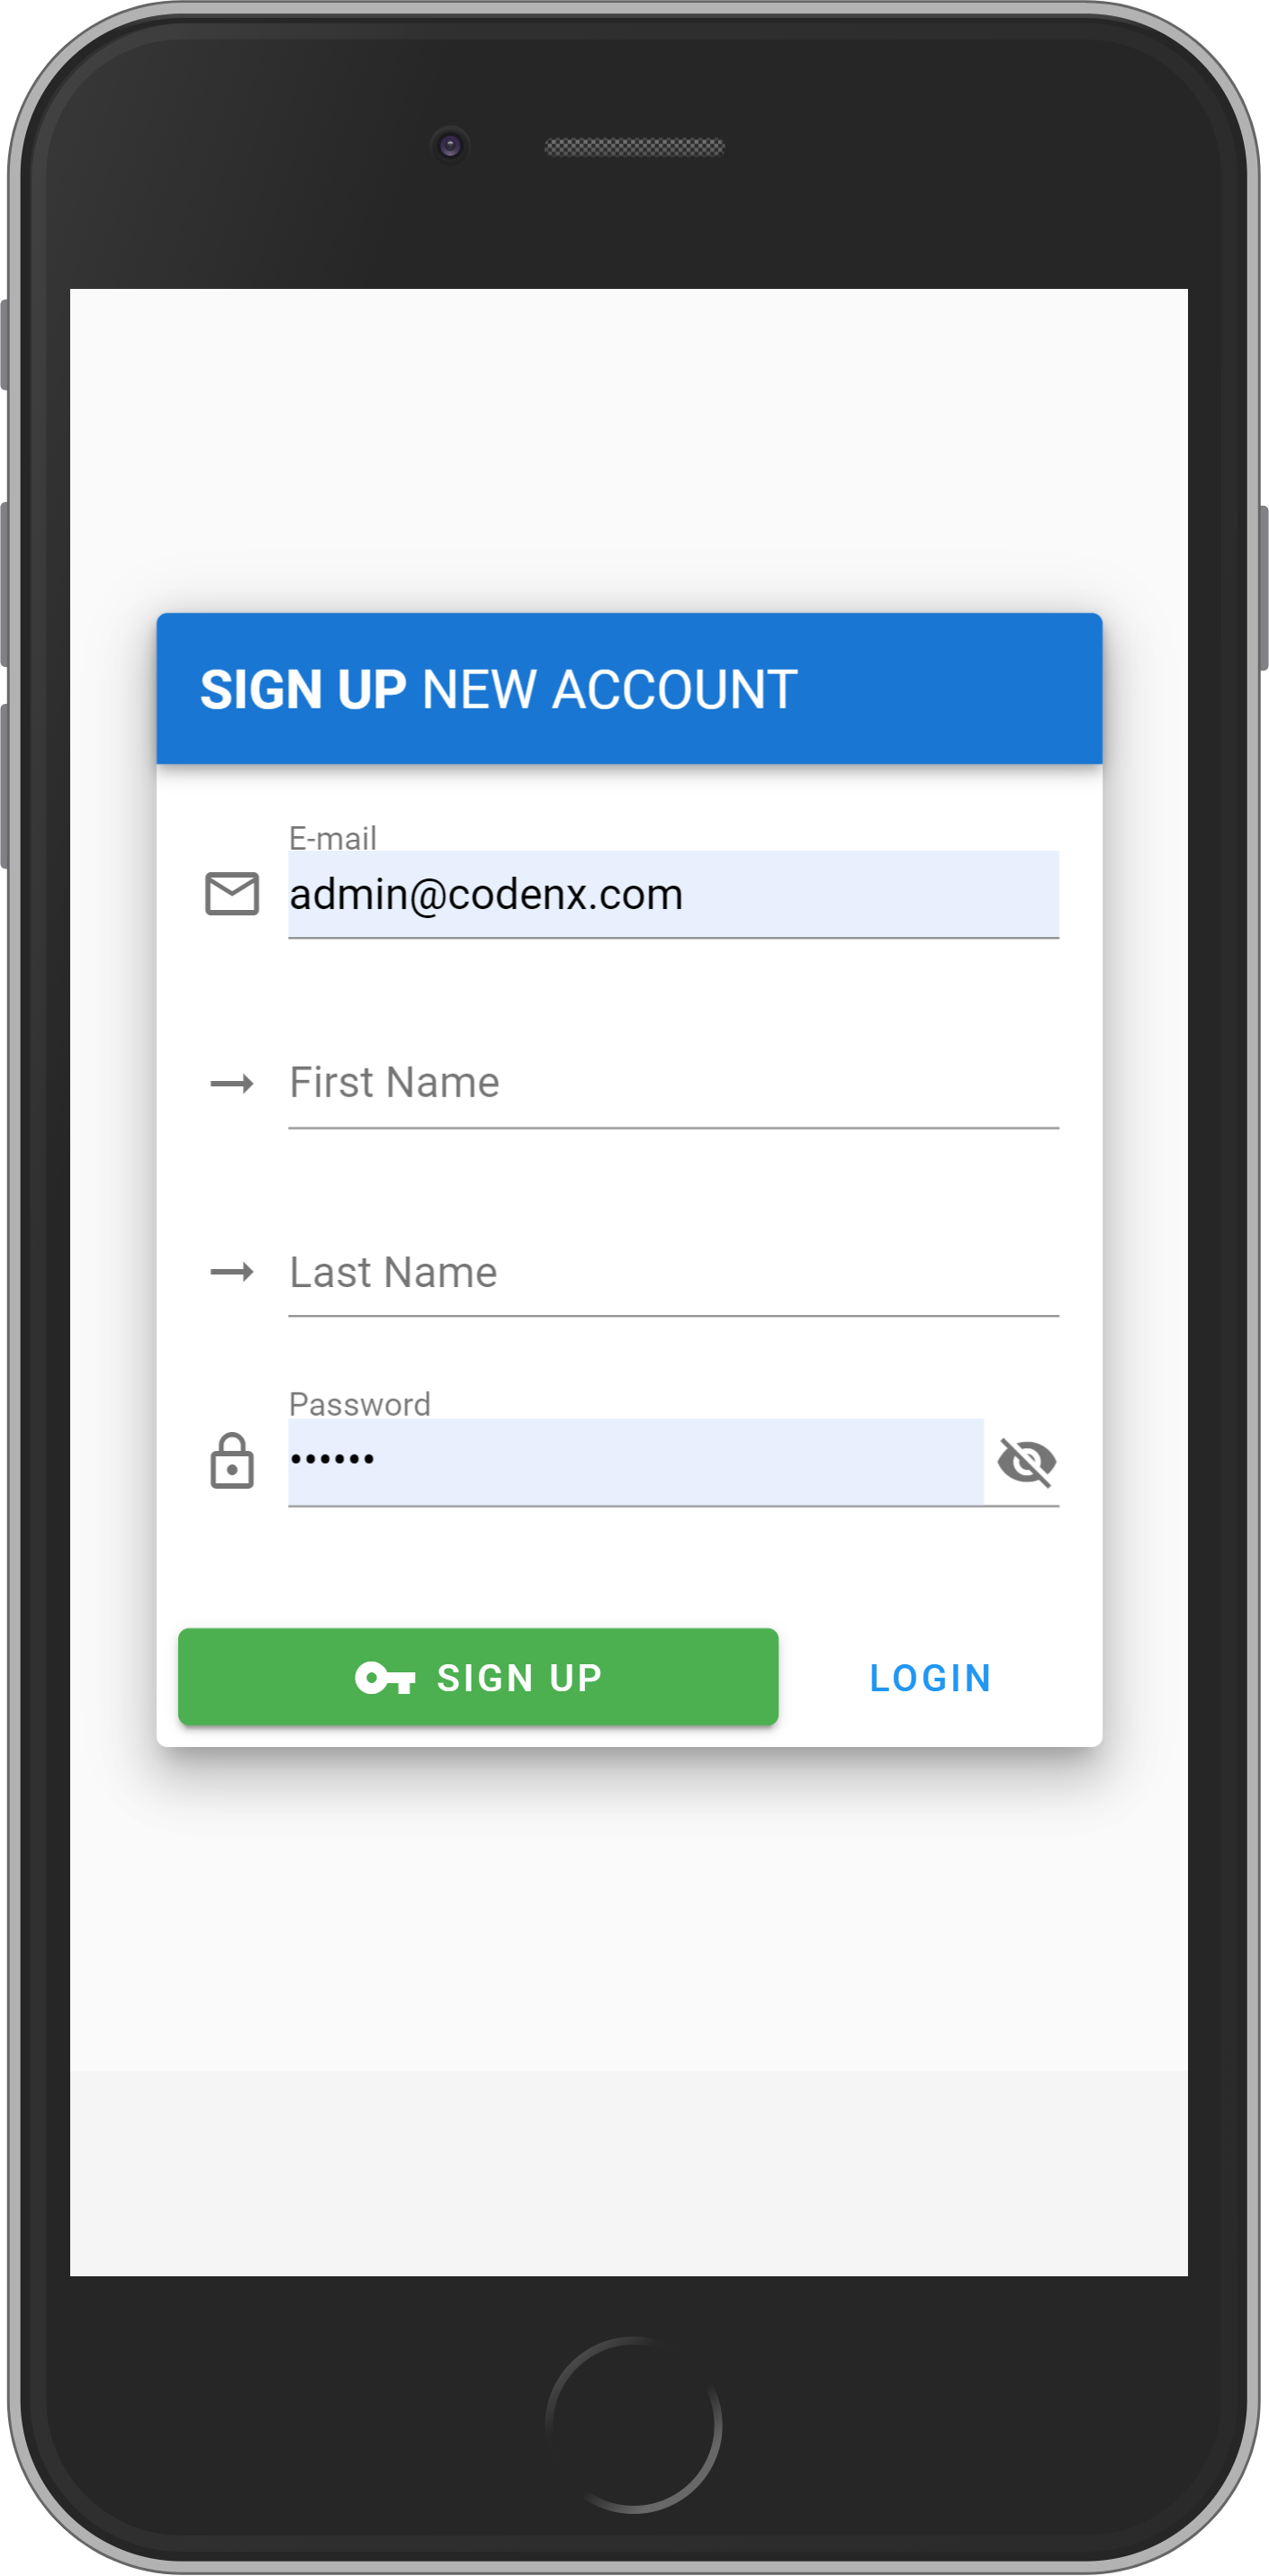Select the Last Name input field
Screen dimensions: 1269x2576
[673, 1273]
